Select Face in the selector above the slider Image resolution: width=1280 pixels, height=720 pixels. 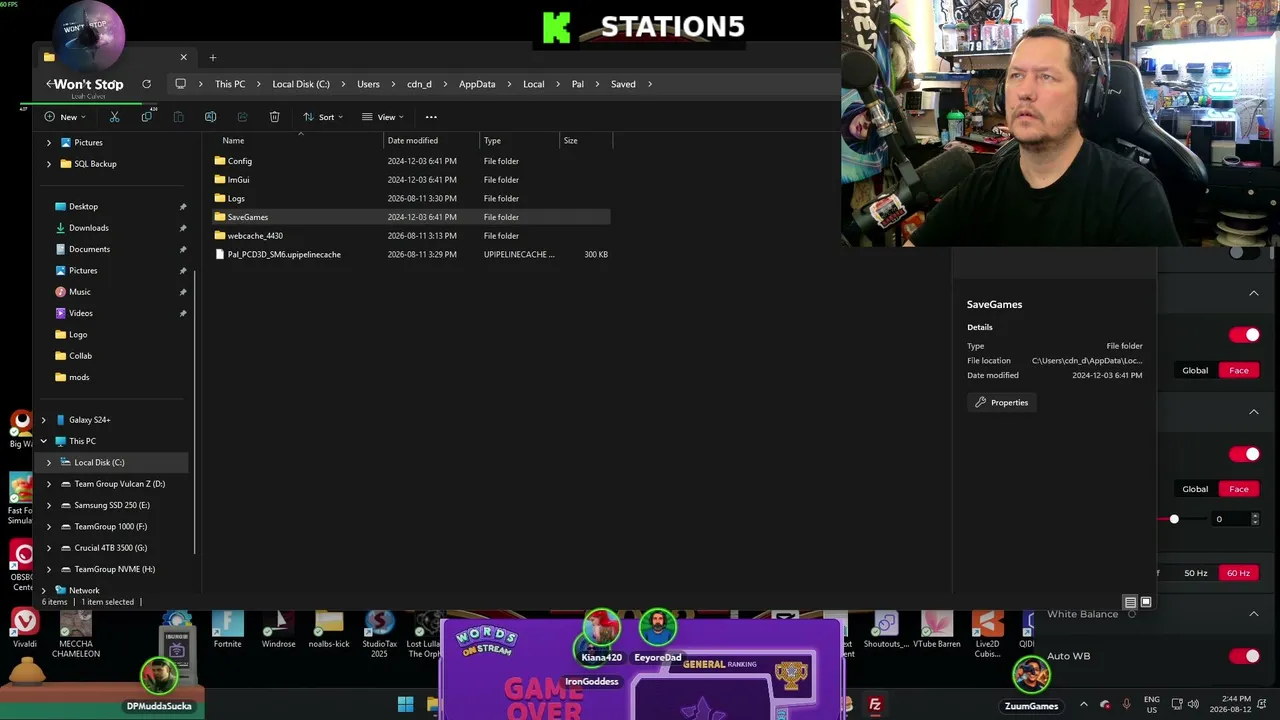point(1239,489)
